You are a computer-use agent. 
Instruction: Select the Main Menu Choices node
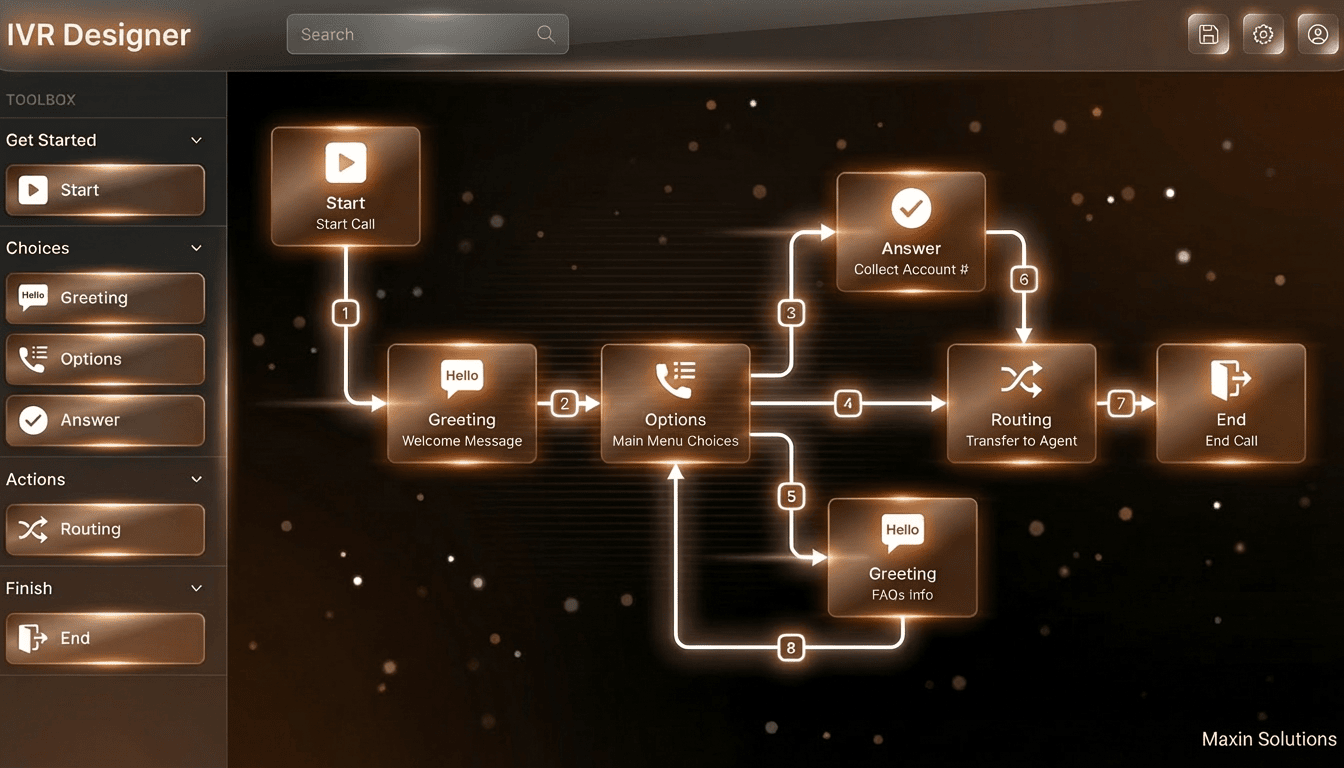click(675, 403)
